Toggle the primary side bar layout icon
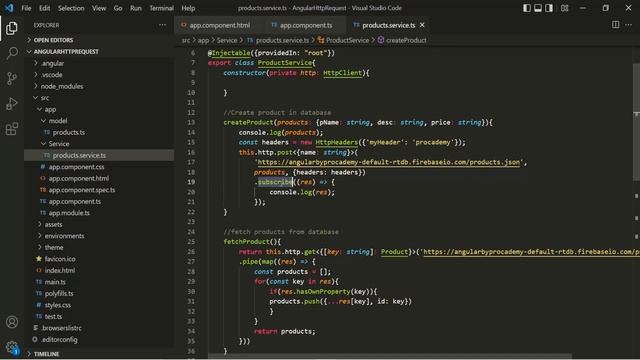 (527, 8)
